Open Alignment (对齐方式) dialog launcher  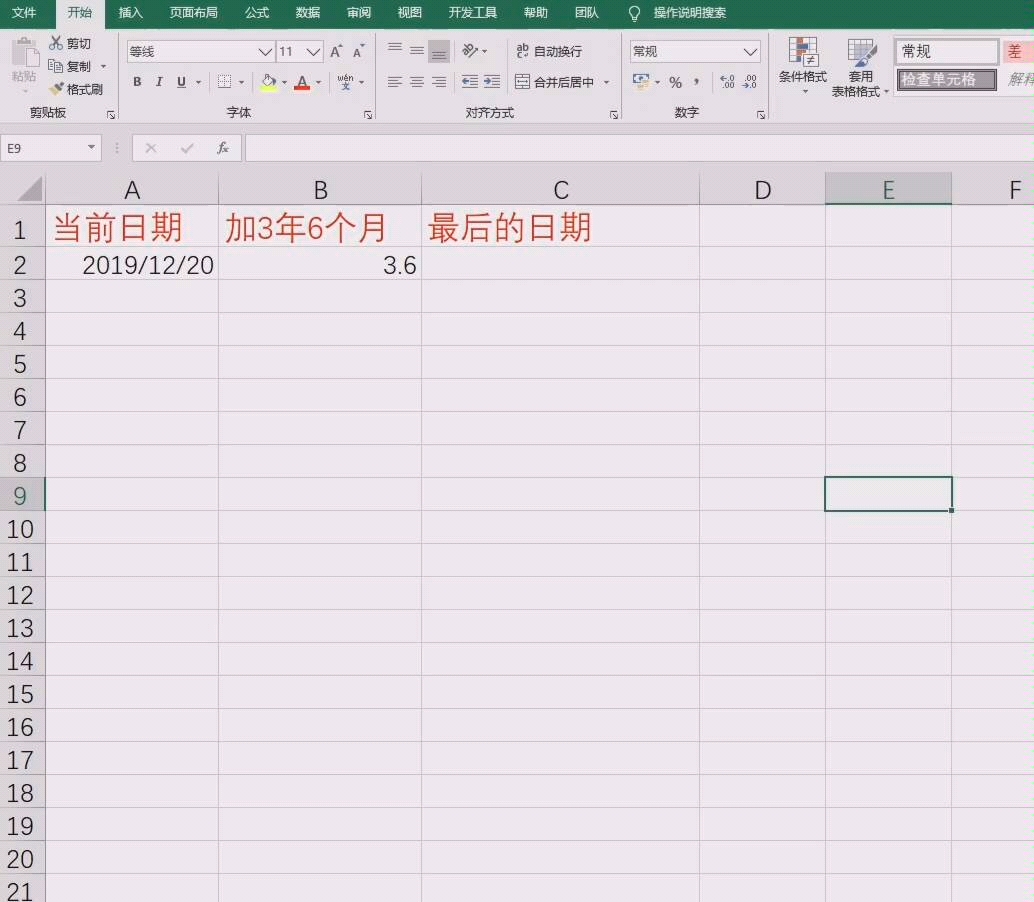click(x=614, y=115)
